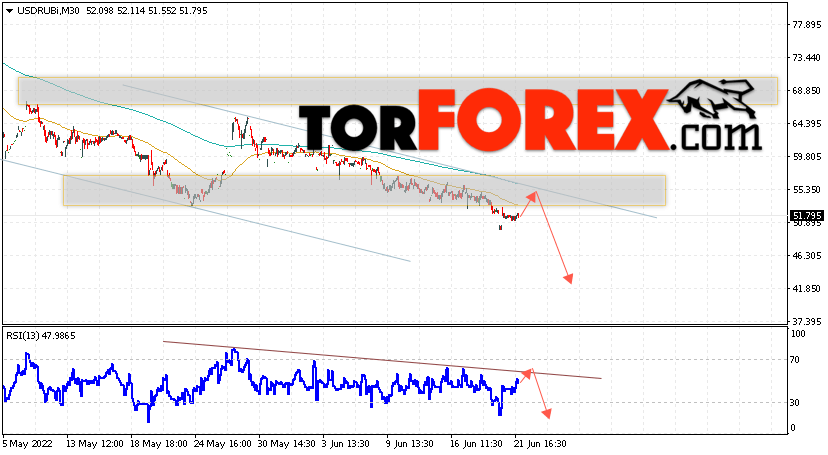Select RSI level 30 on scale
Screen dimensions: 828x455
(x=796, y=403)
